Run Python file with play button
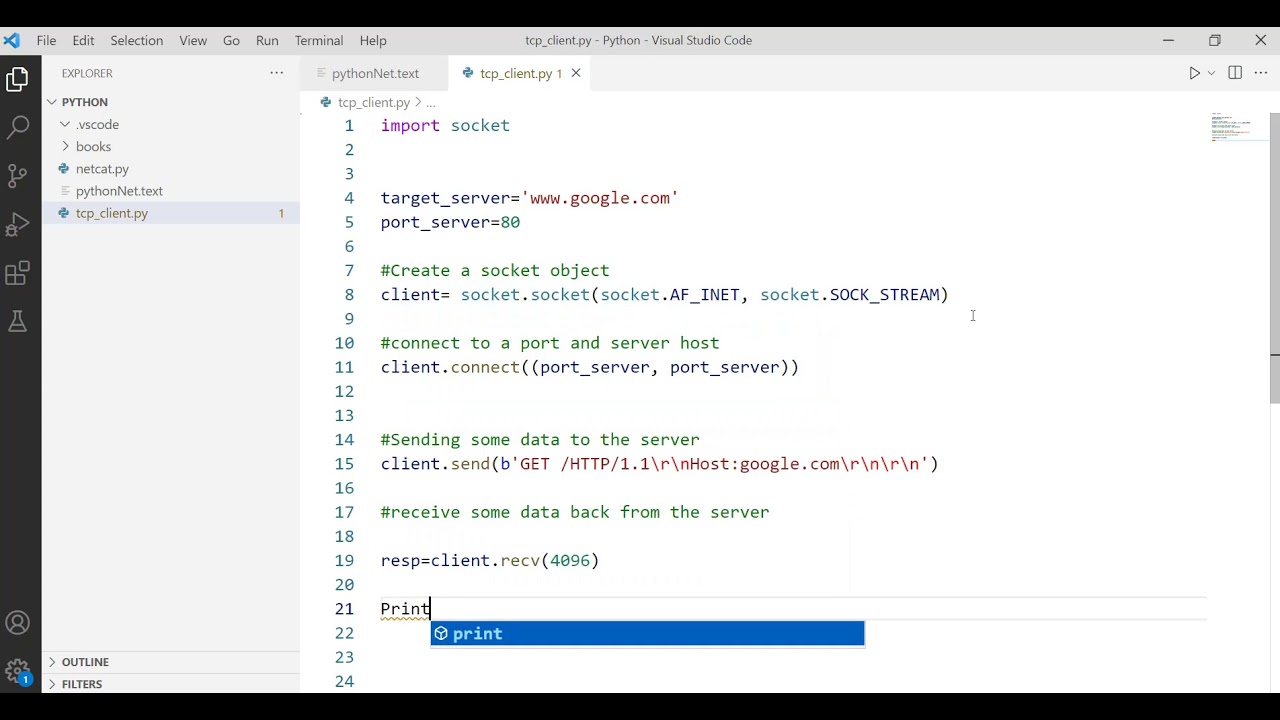 (1194, 73)
